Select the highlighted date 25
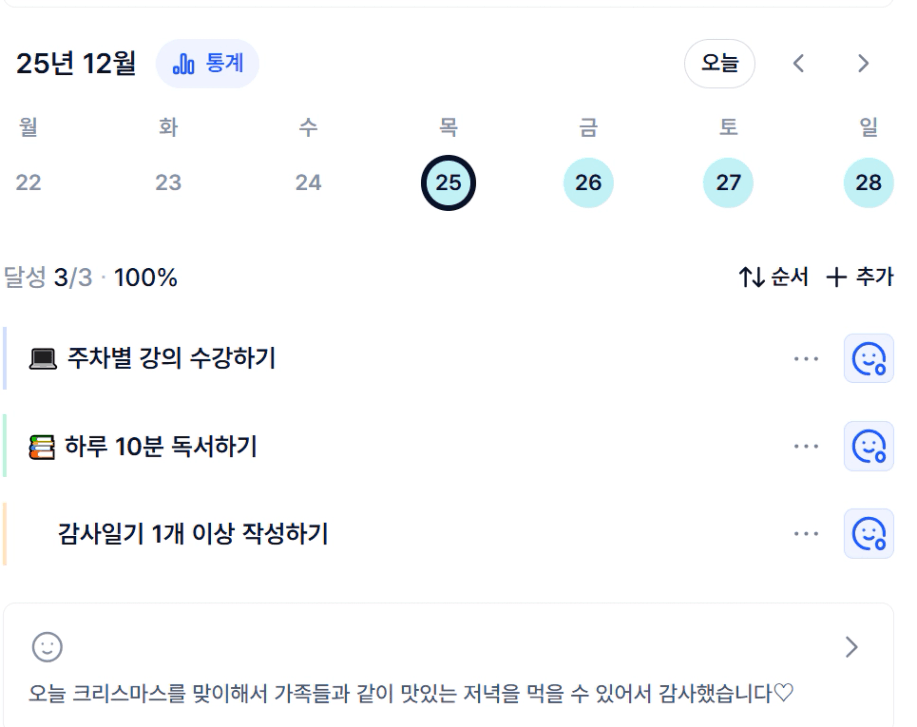This screenshot has width=917, height=727. coord(448,183)
